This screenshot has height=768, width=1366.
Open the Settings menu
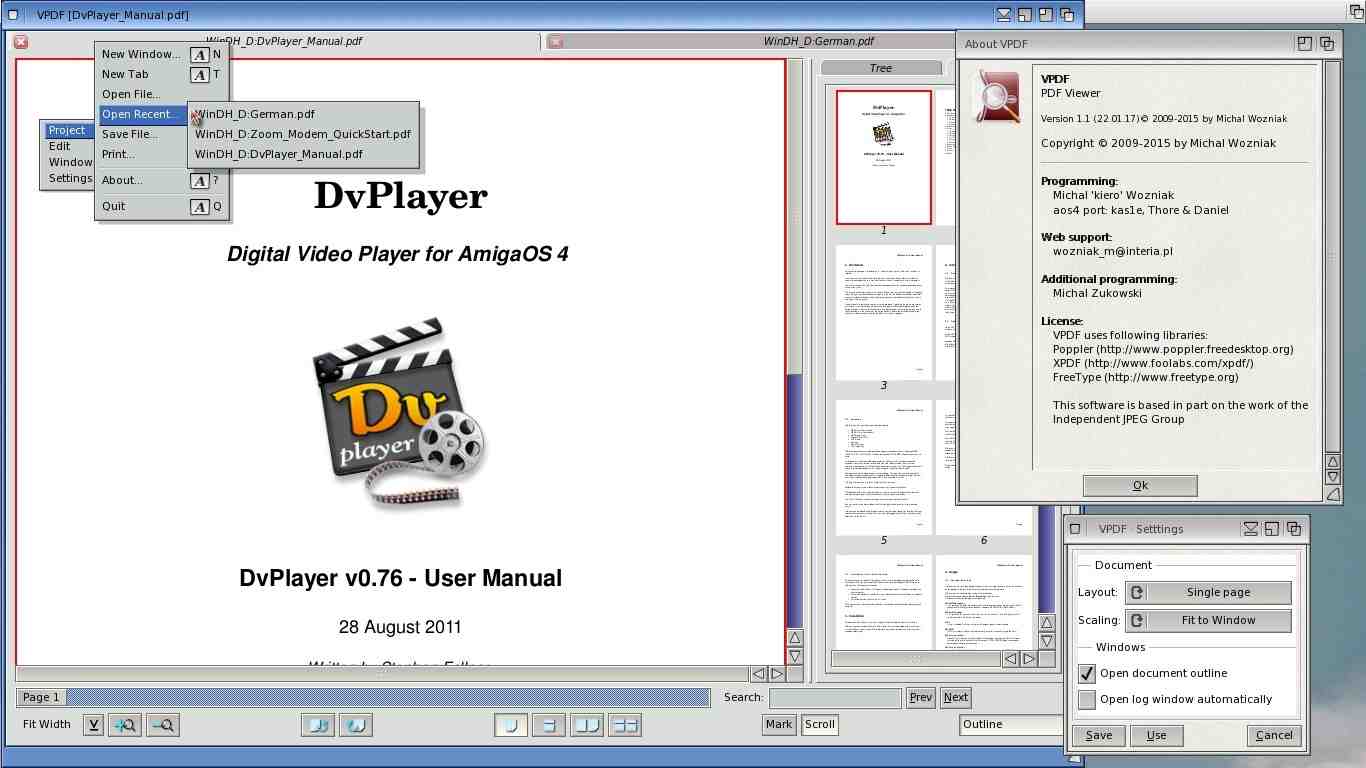[70, 178]
